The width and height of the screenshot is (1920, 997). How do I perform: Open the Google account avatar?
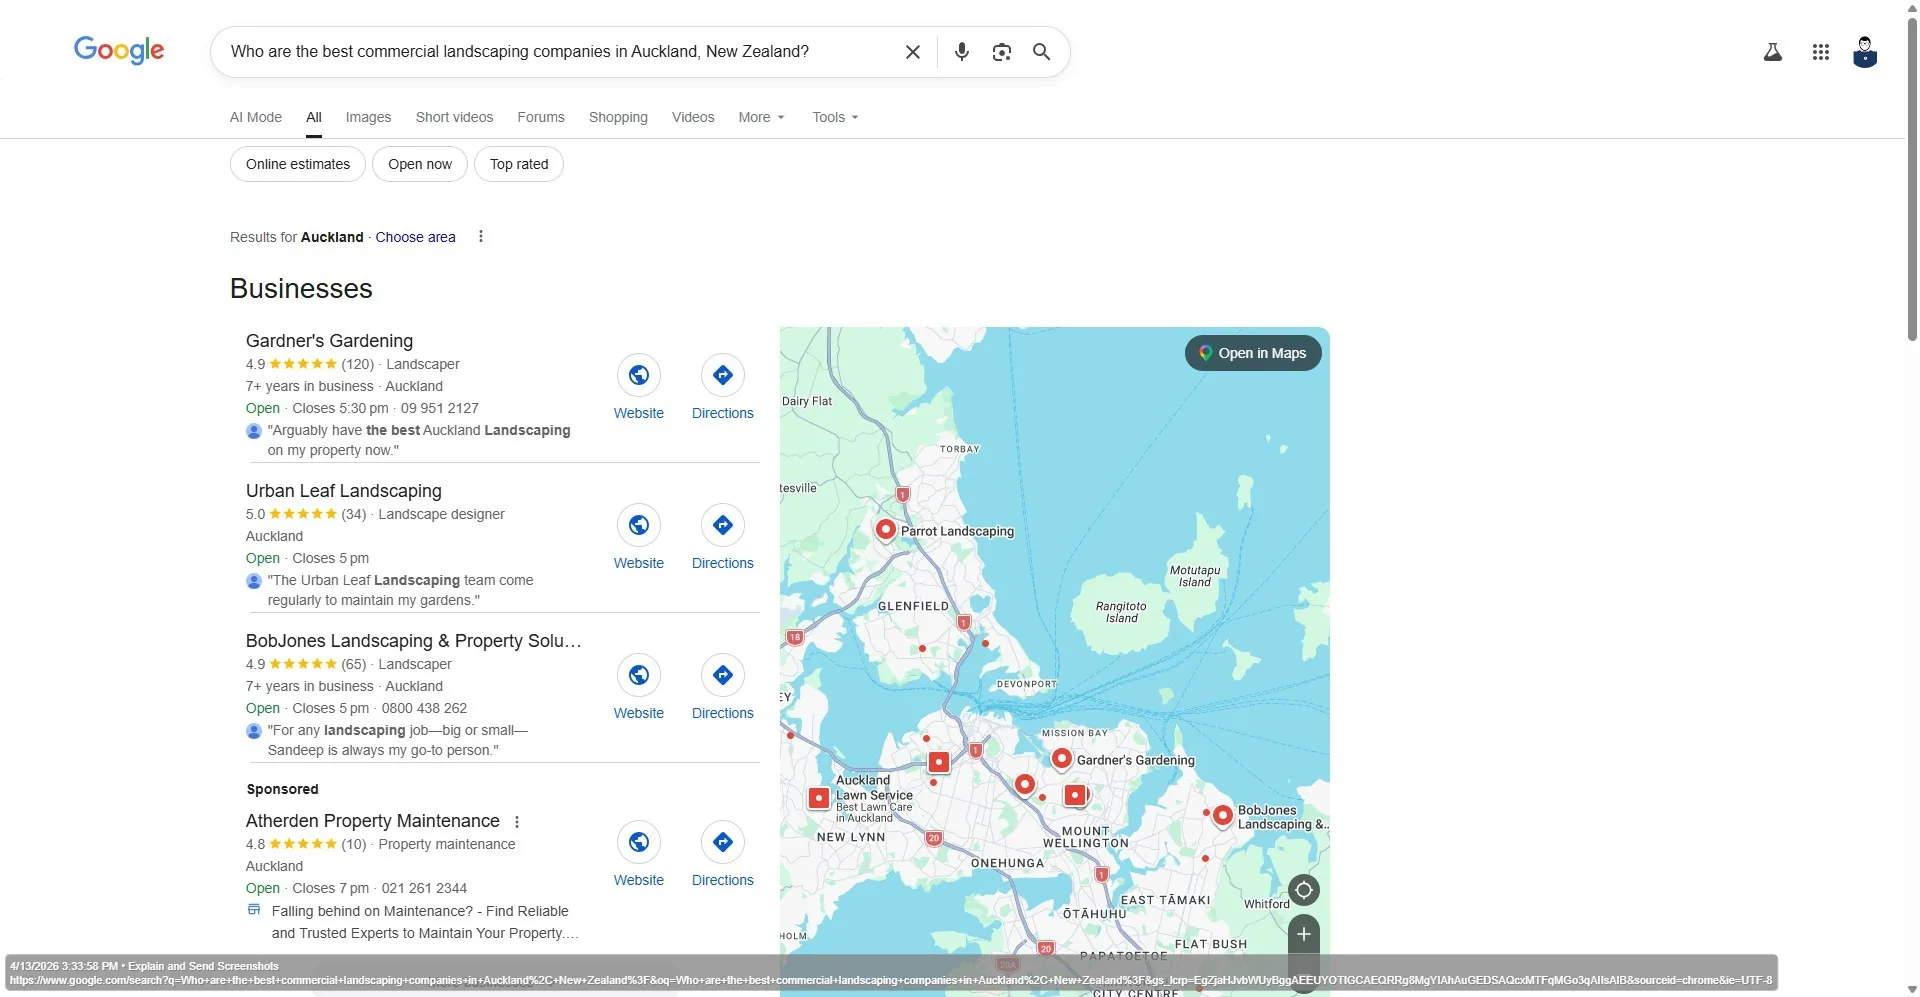pos(1864,52)
